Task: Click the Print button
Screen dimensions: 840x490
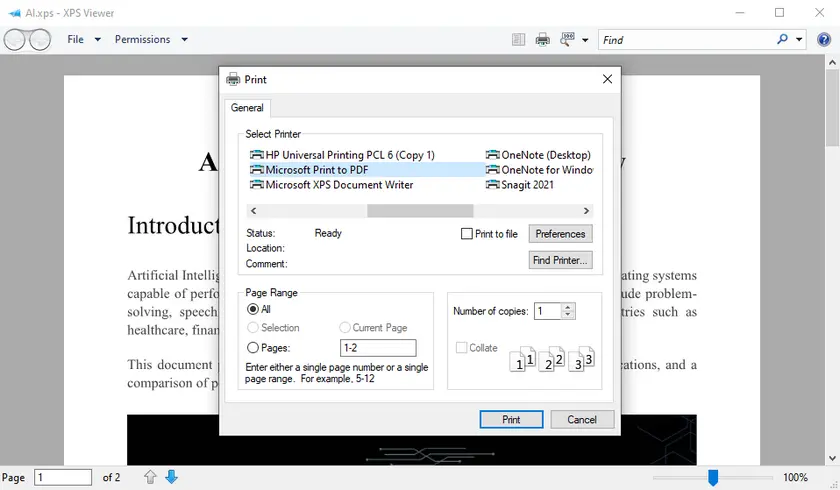Action: 511,419
